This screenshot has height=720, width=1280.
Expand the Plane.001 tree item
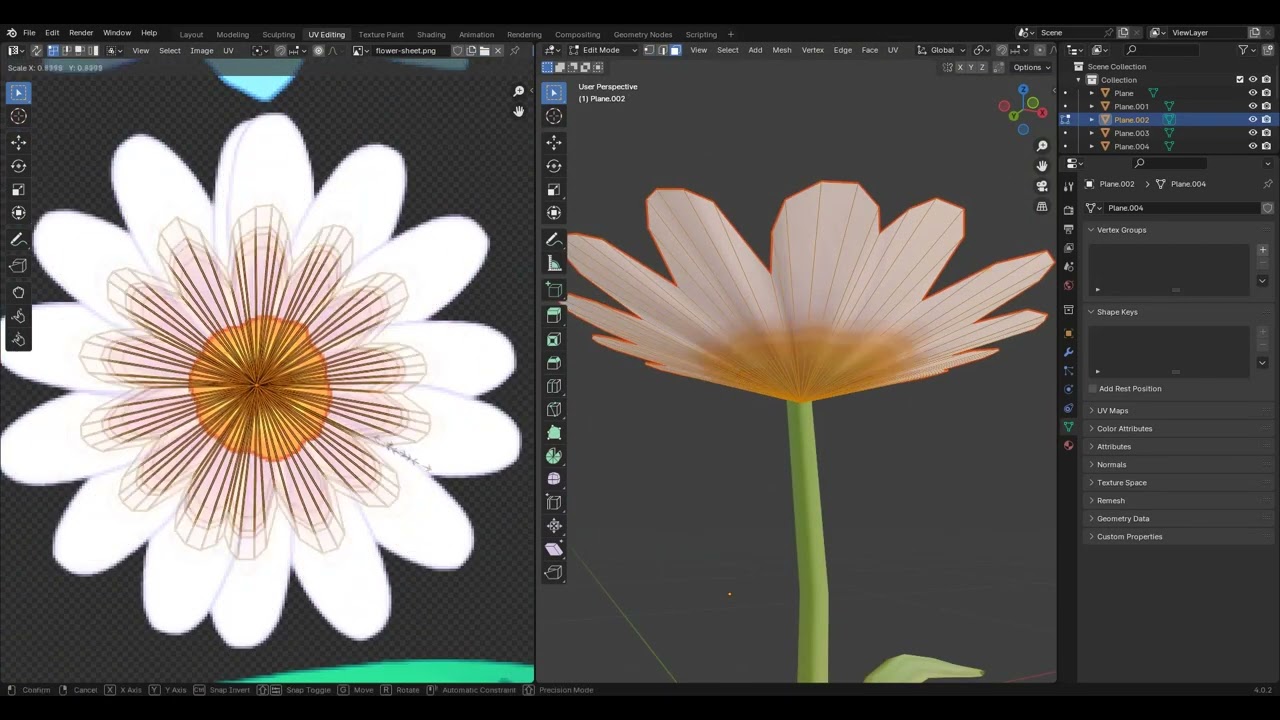click(1092, 106)
